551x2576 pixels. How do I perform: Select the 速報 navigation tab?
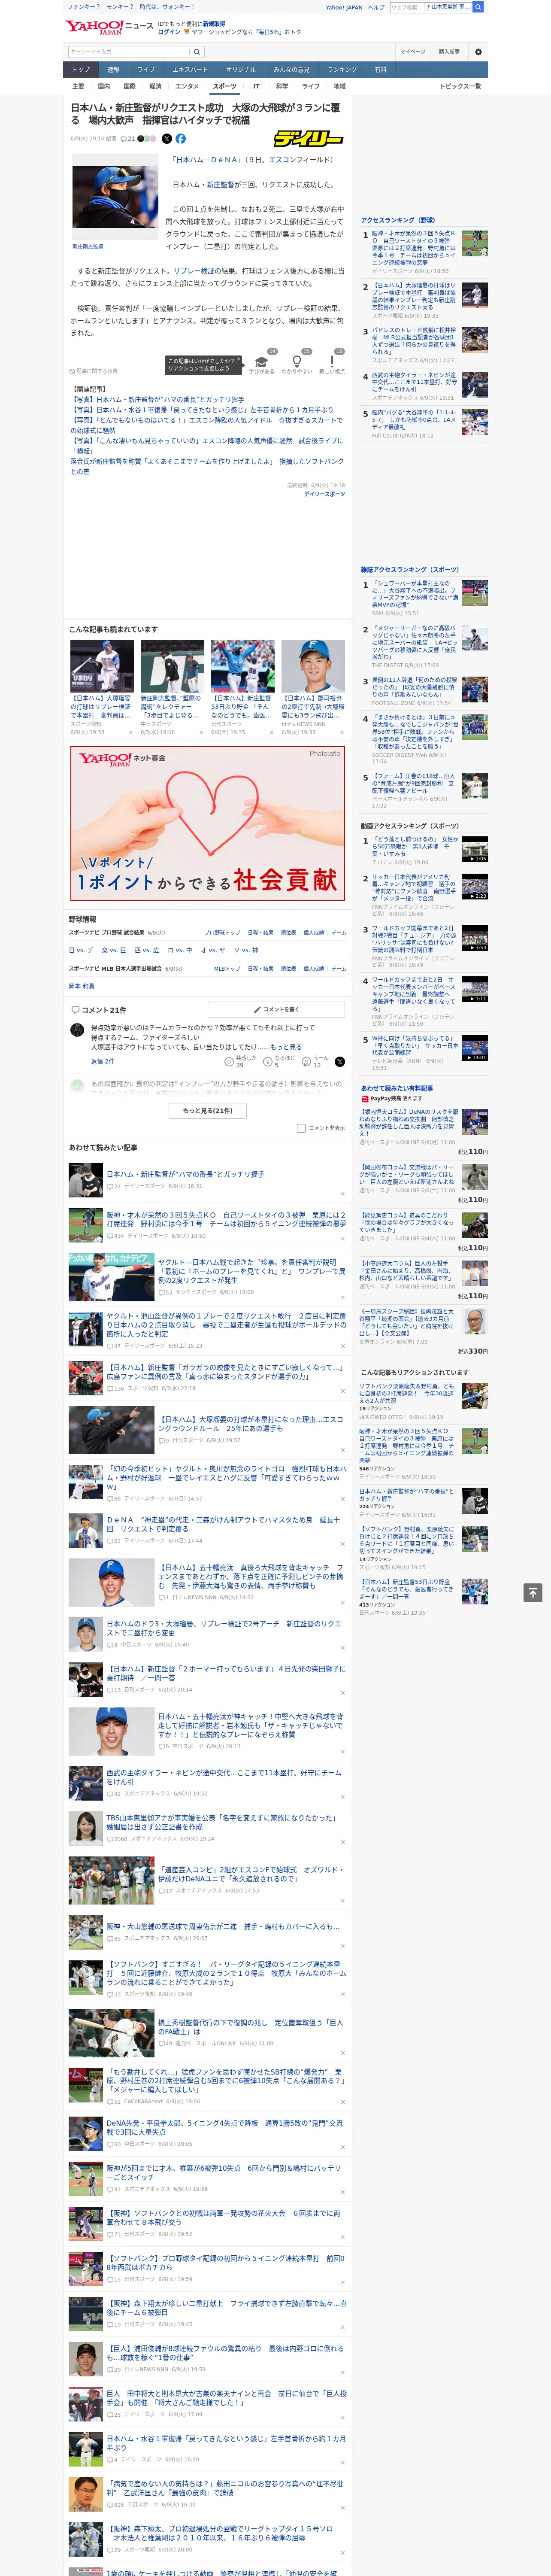coord(113,70)
